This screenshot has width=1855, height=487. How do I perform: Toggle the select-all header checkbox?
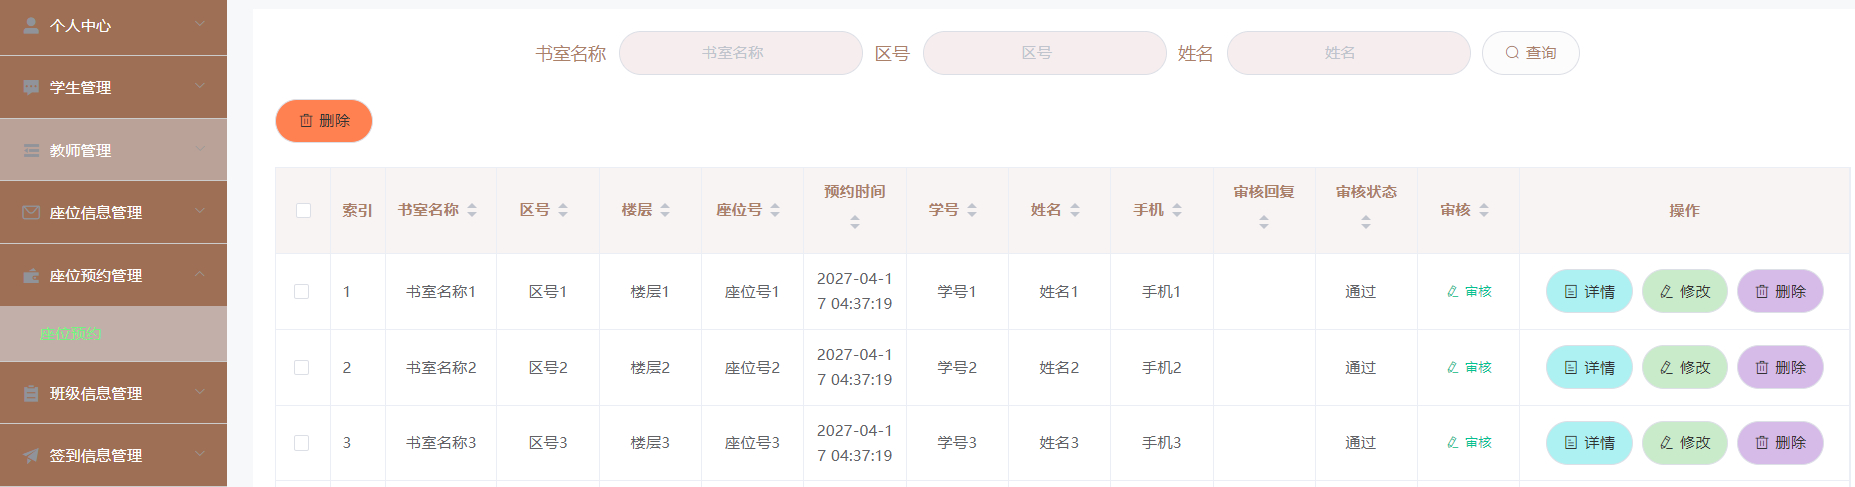pos(303,210)
